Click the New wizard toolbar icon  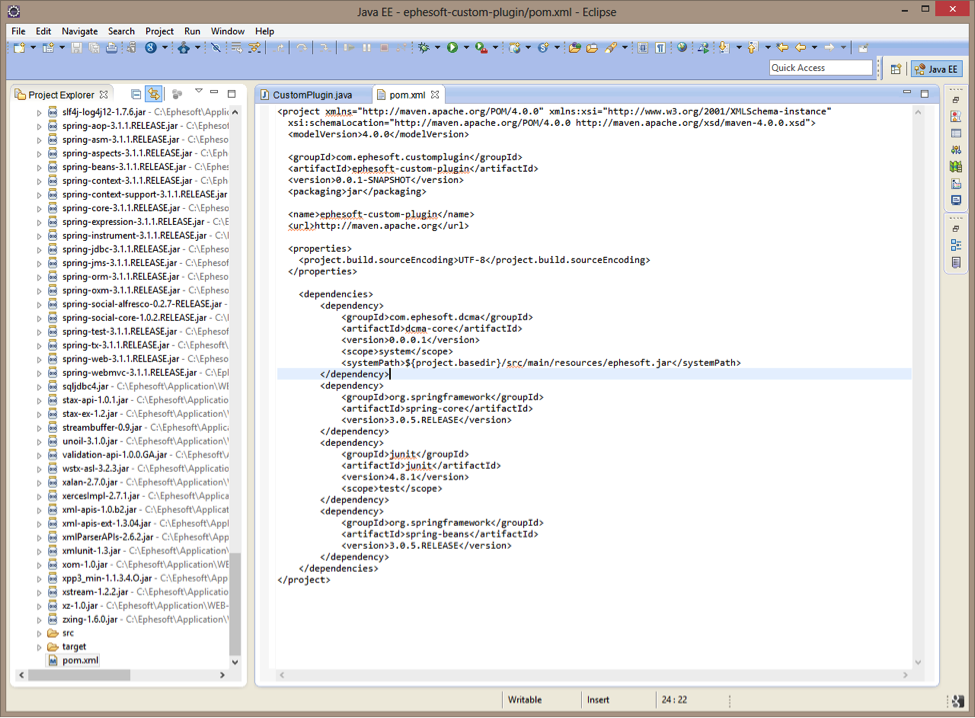click(19, 48)
